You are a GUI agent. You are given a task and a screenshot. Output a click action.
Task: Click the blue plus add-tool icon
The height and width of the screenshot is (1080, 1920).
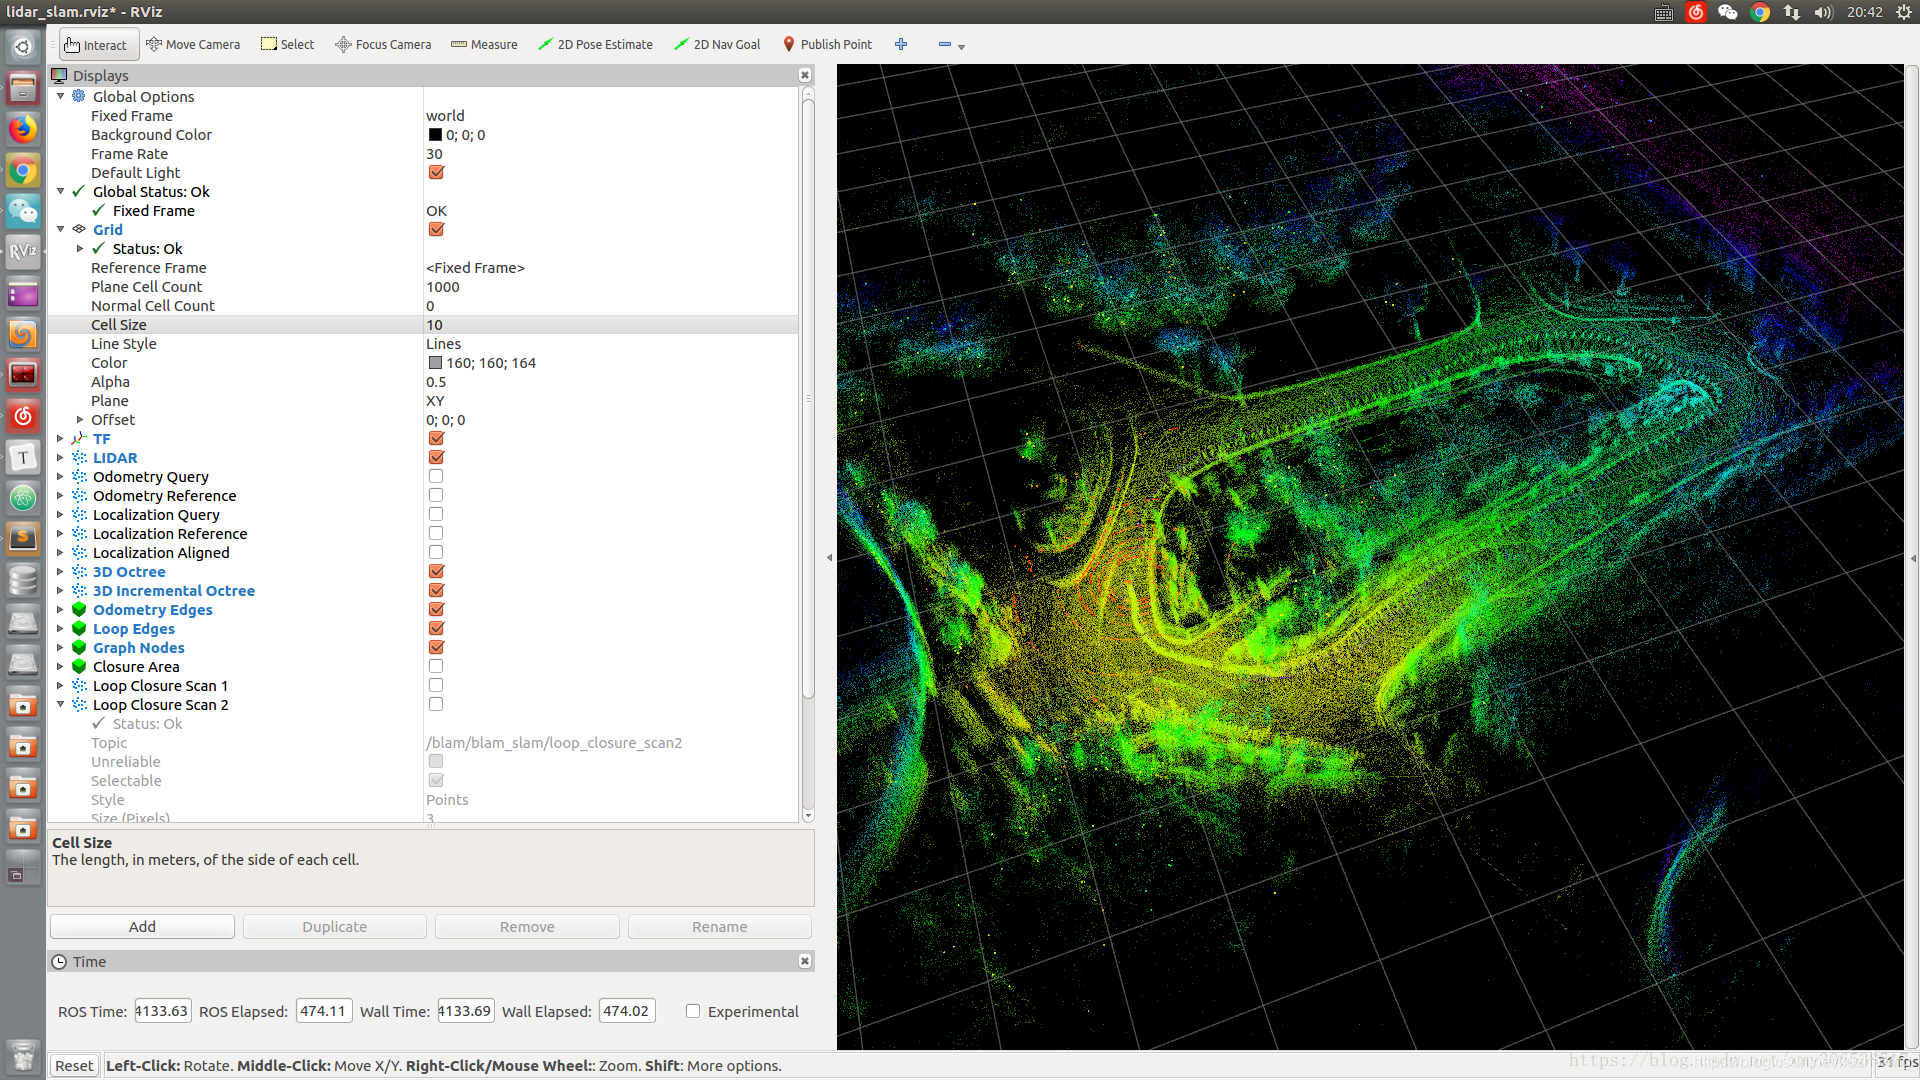tap(901, 45)
